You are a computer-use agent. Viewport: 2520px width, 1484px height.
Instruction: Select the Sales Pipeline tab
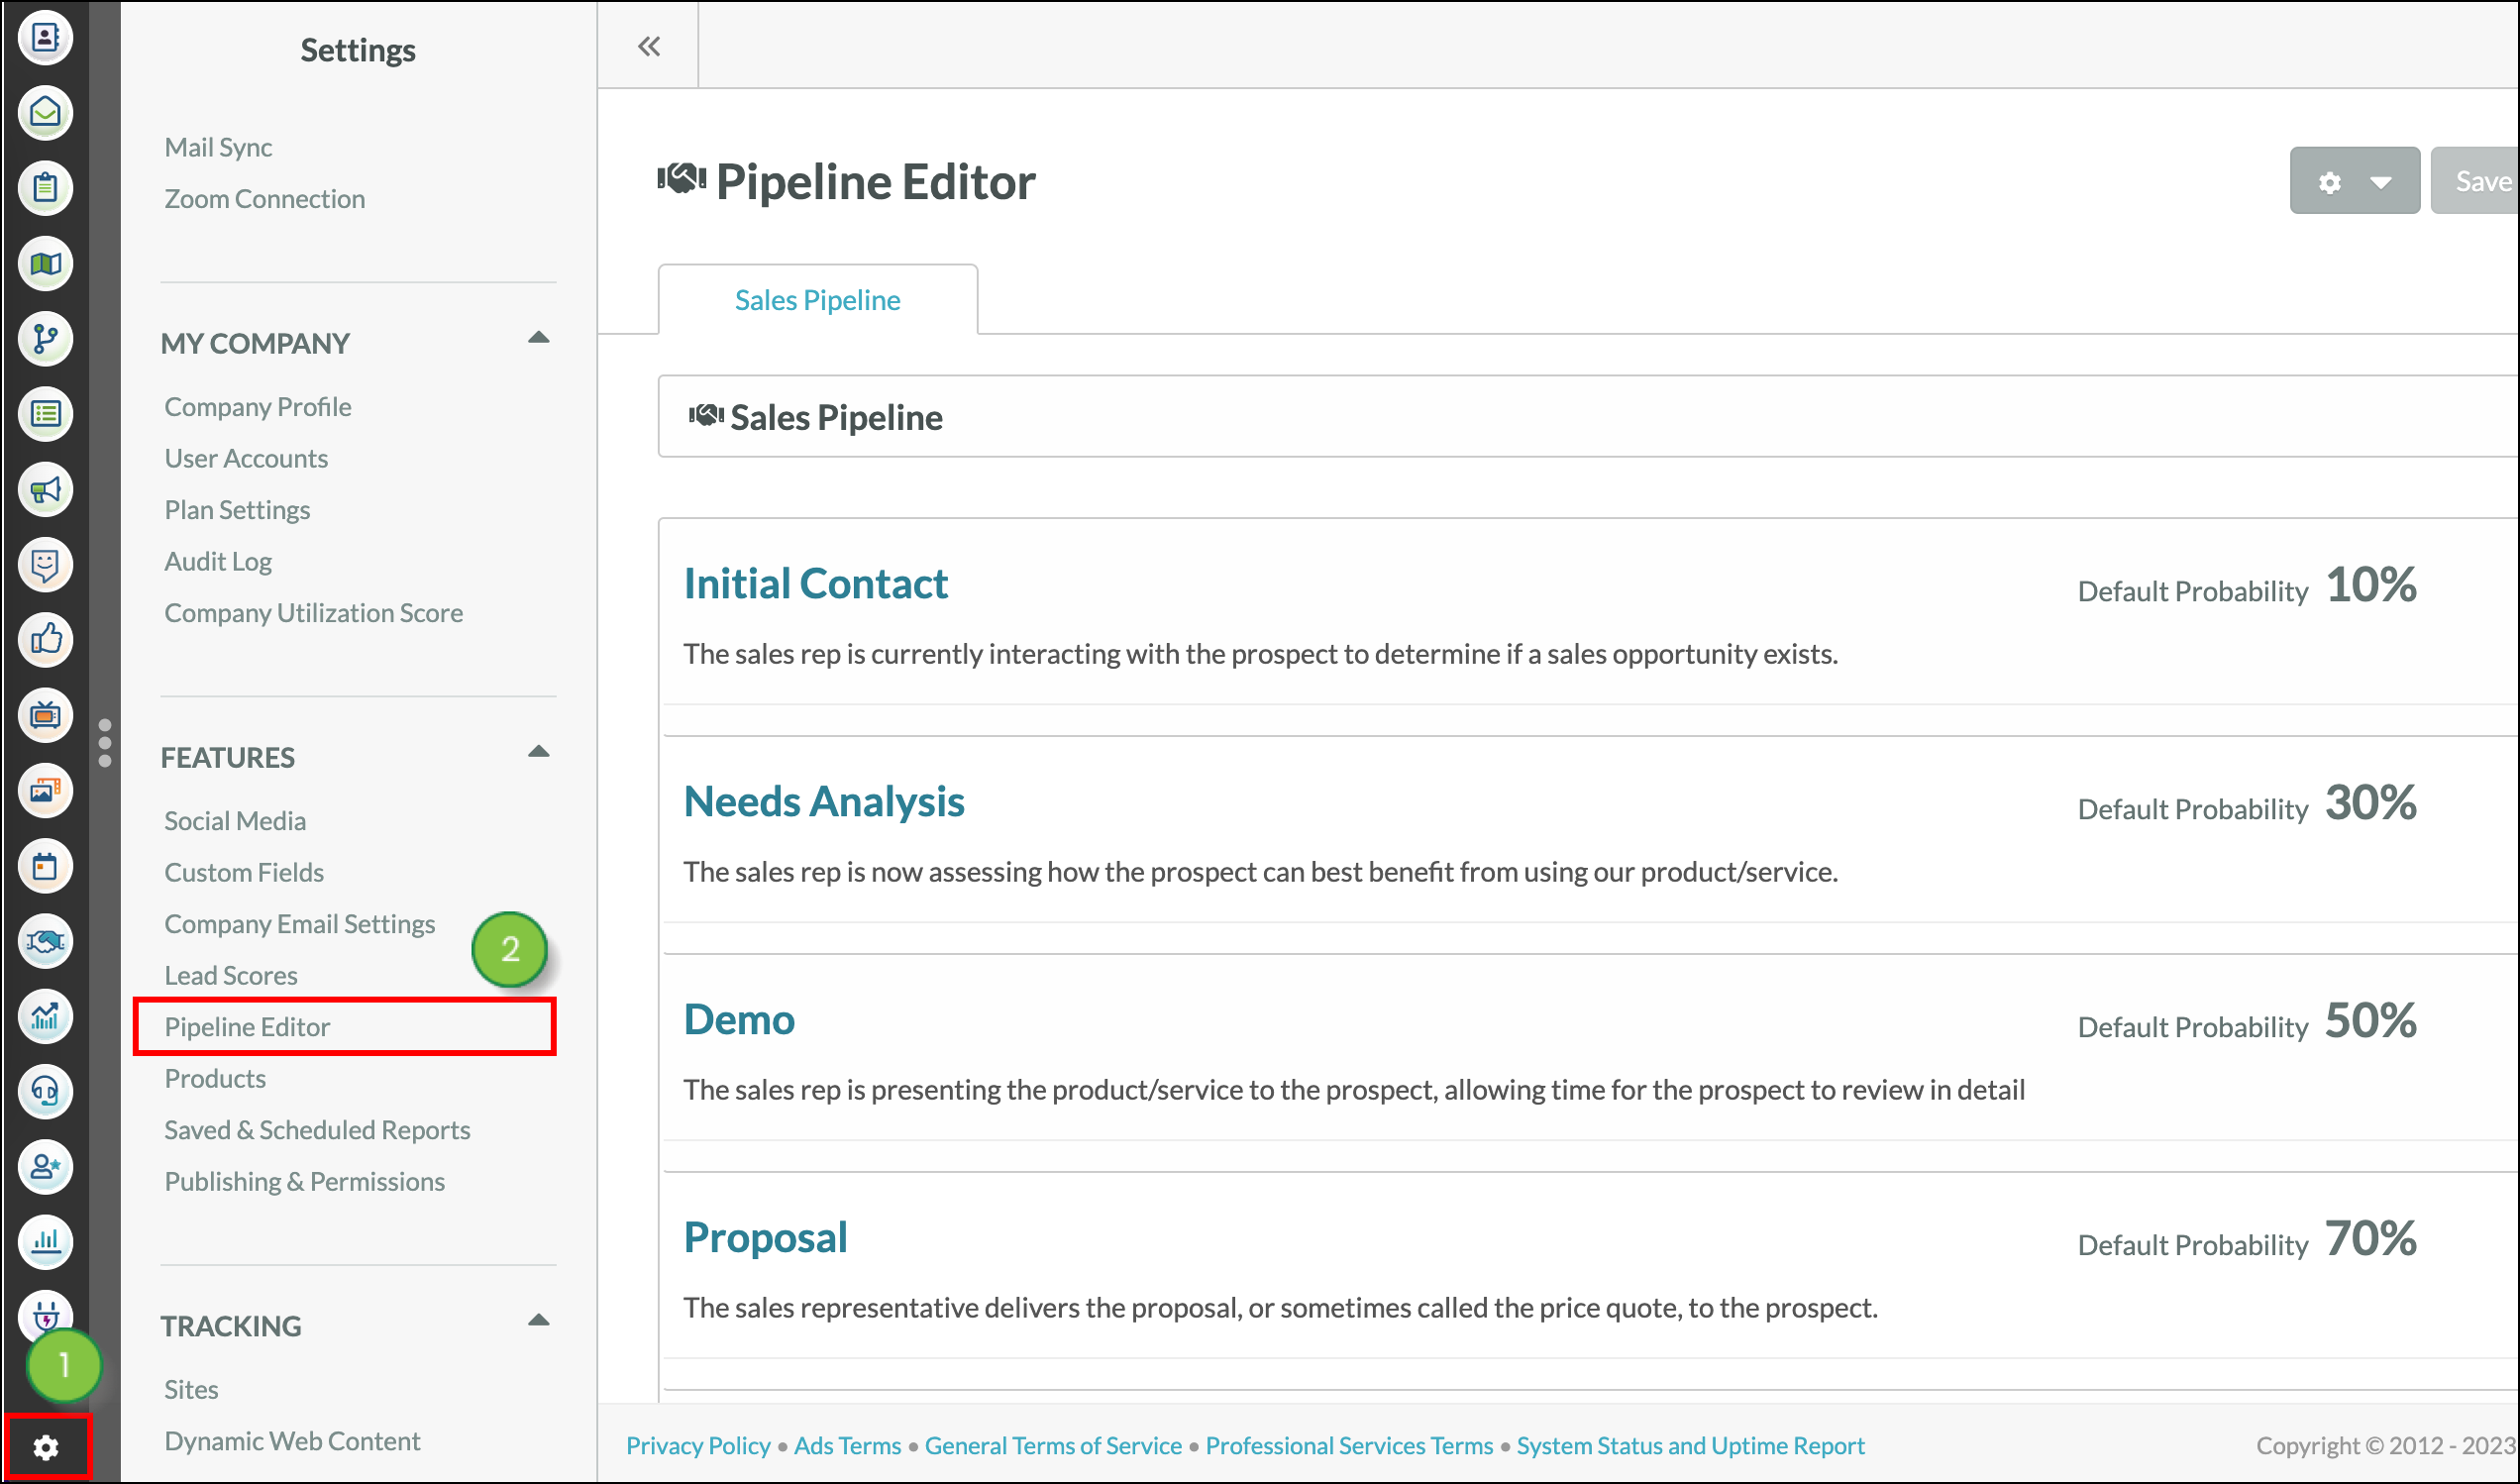click(817, 298)
